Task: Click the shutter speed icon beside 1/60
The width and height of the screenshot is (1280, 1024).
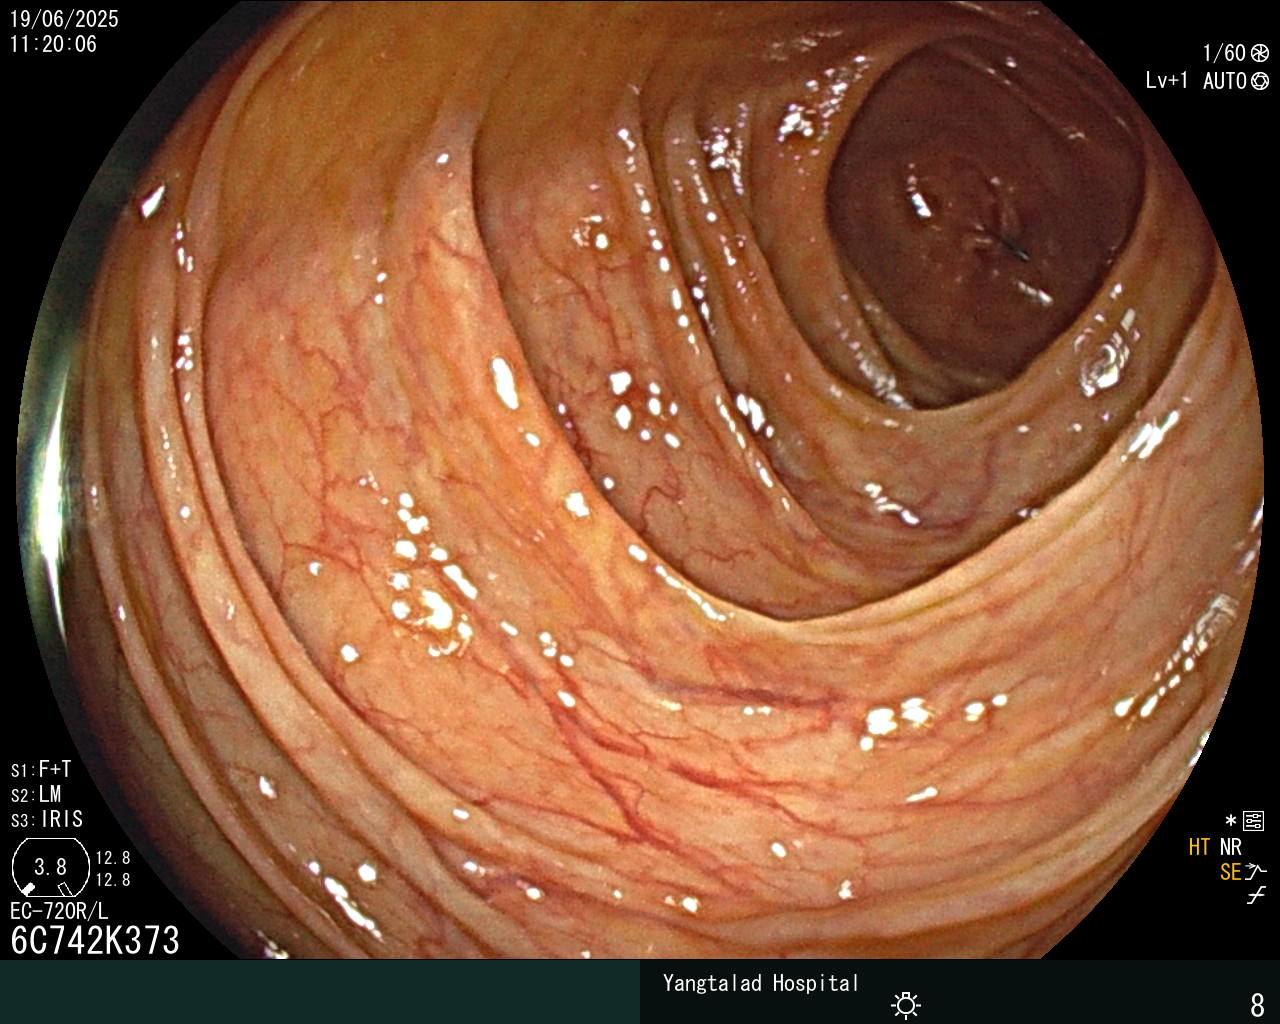Action: [1260, 53]
